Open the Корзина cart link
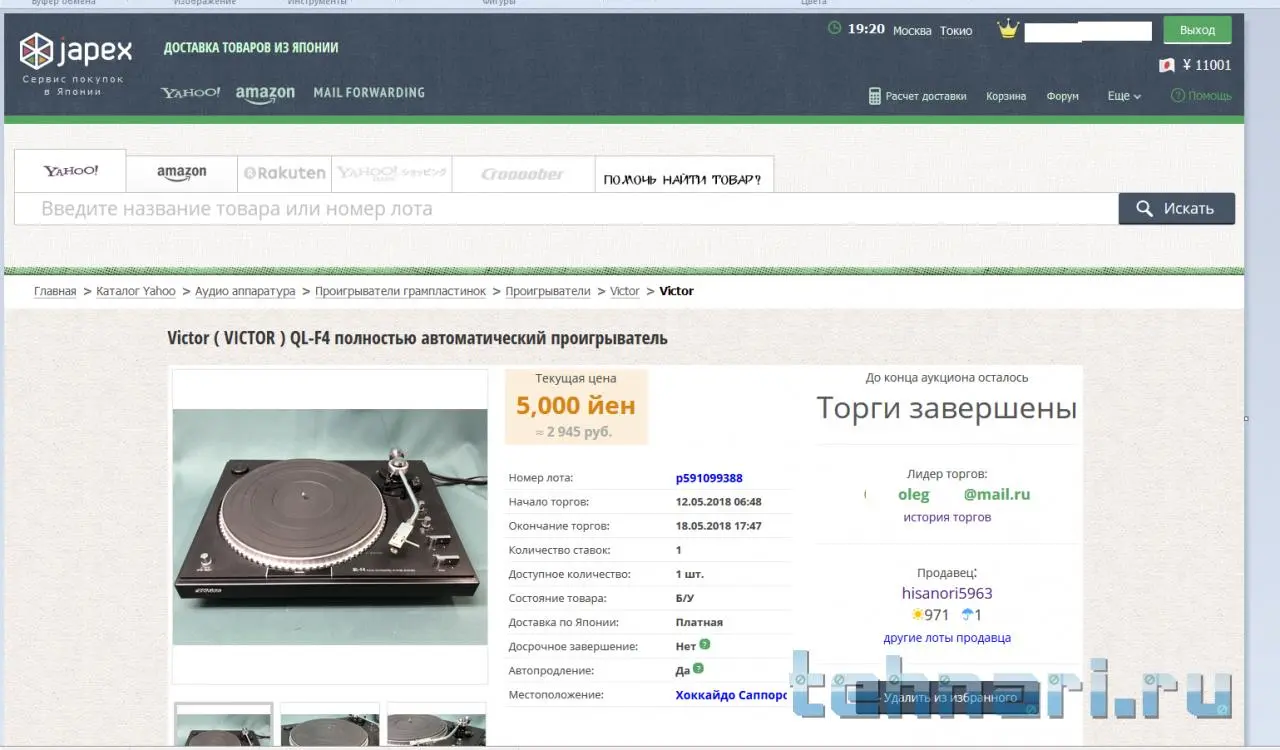Image resolution: width=1280 pixels, height=750 pixels. 1006,96
